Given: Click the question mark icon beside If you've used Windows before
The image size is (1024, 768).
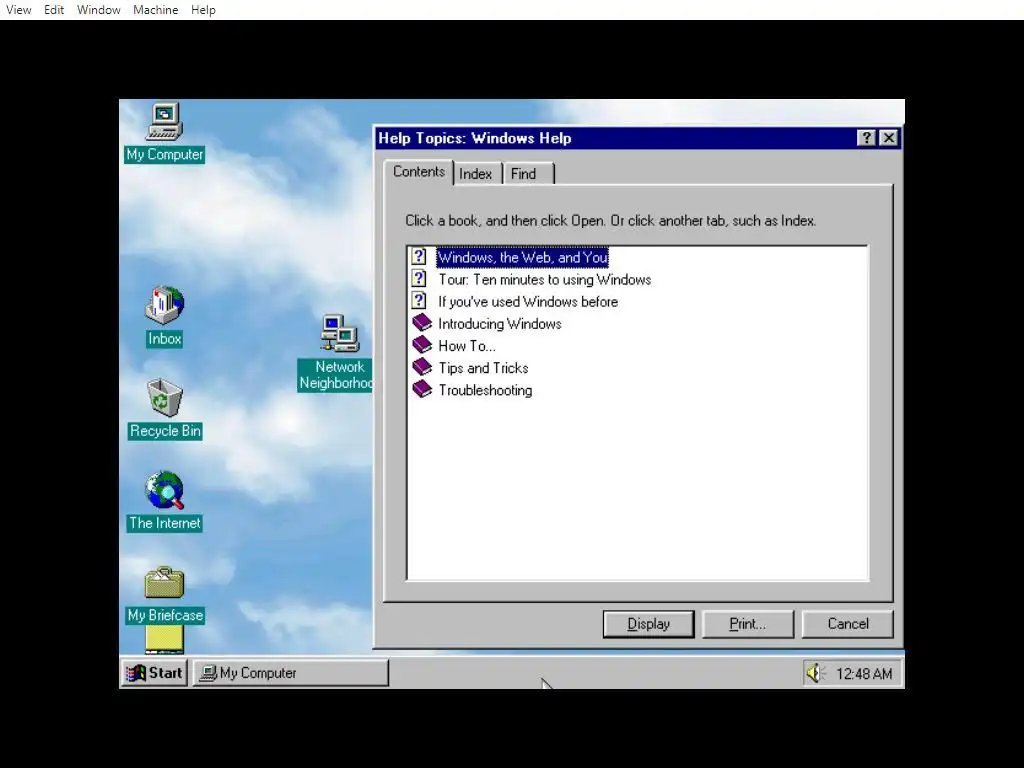Looking at the screenshot, I should pyautogui.click(x=419, y=301).
